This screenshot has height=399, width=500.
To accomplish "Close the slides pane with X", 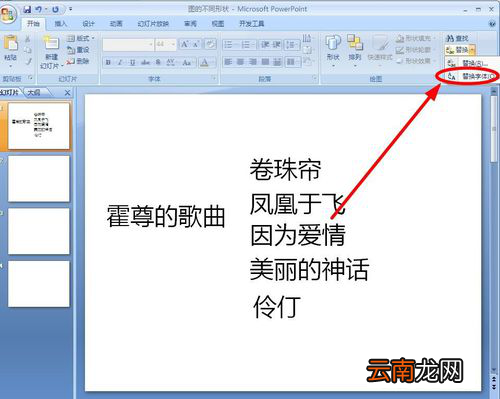I will point(67,93).
